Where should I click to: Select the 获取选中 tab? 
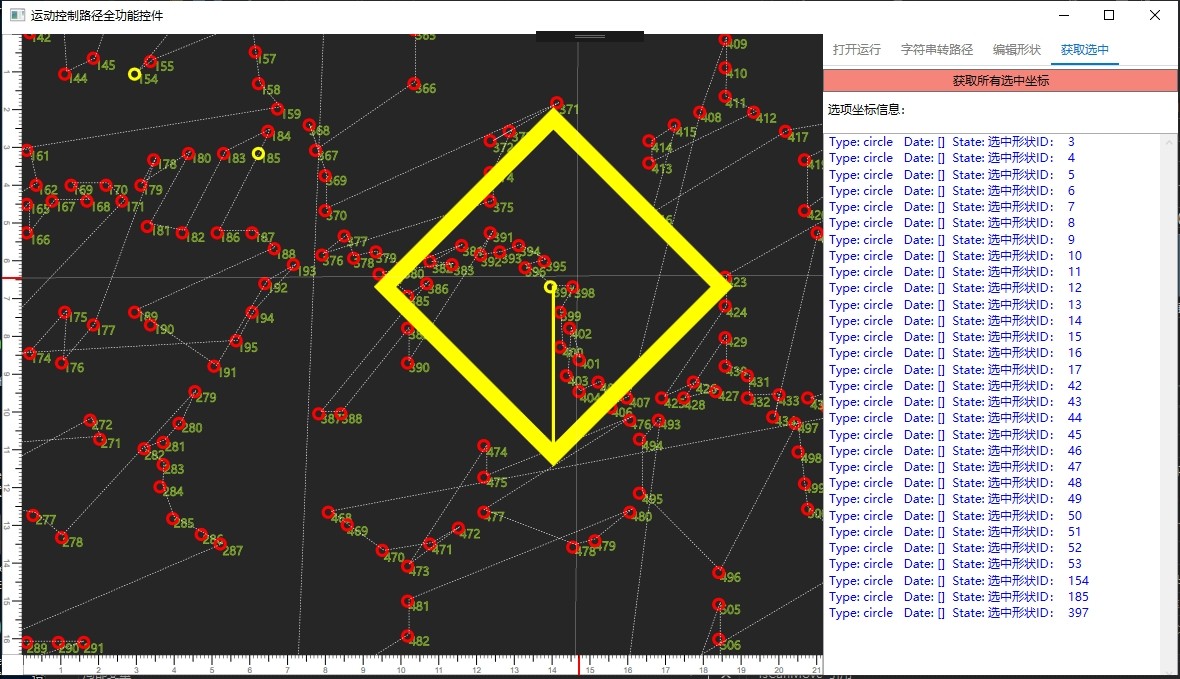tap(1084, 50)
